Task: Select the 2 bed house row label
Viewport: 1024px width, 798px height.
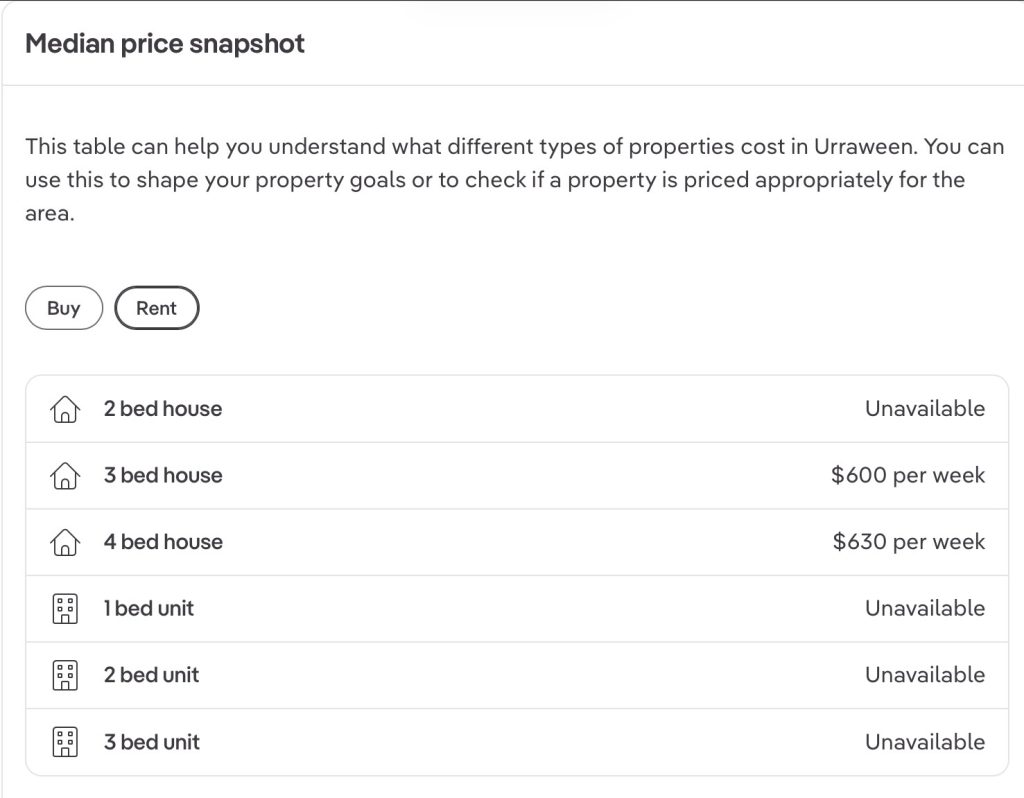Action: click(163, 409)
